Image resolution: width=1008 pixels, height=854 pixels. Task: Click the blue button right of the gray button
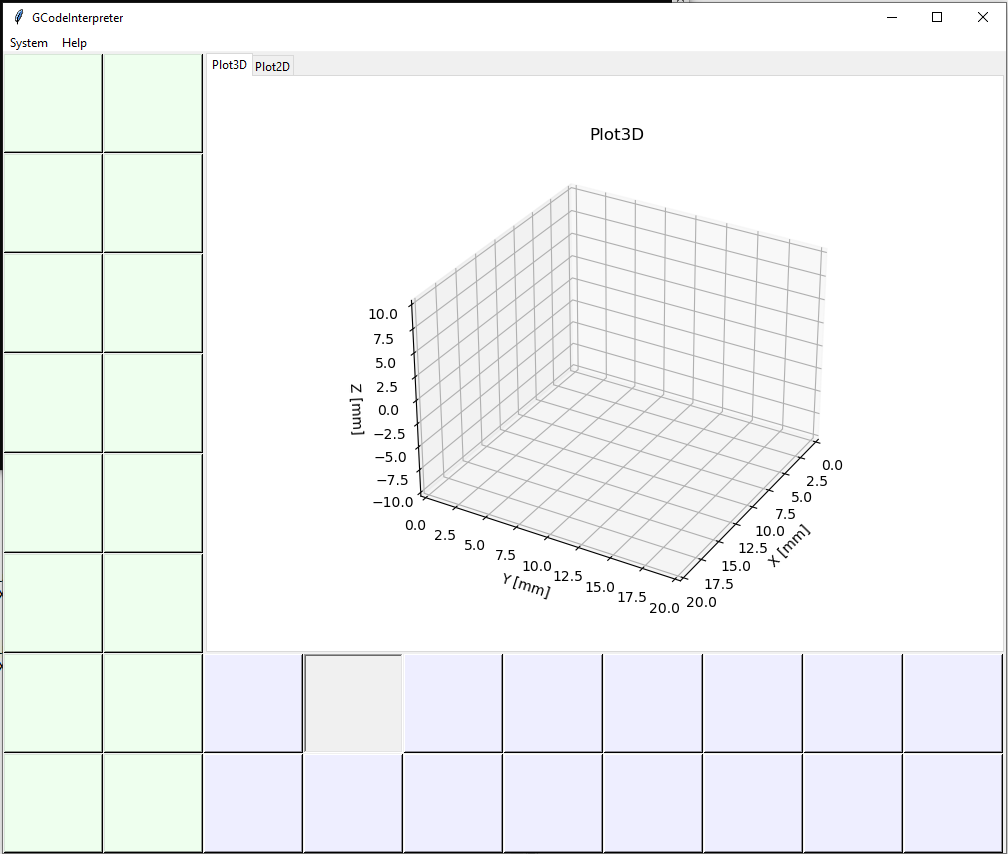[453, 702]
